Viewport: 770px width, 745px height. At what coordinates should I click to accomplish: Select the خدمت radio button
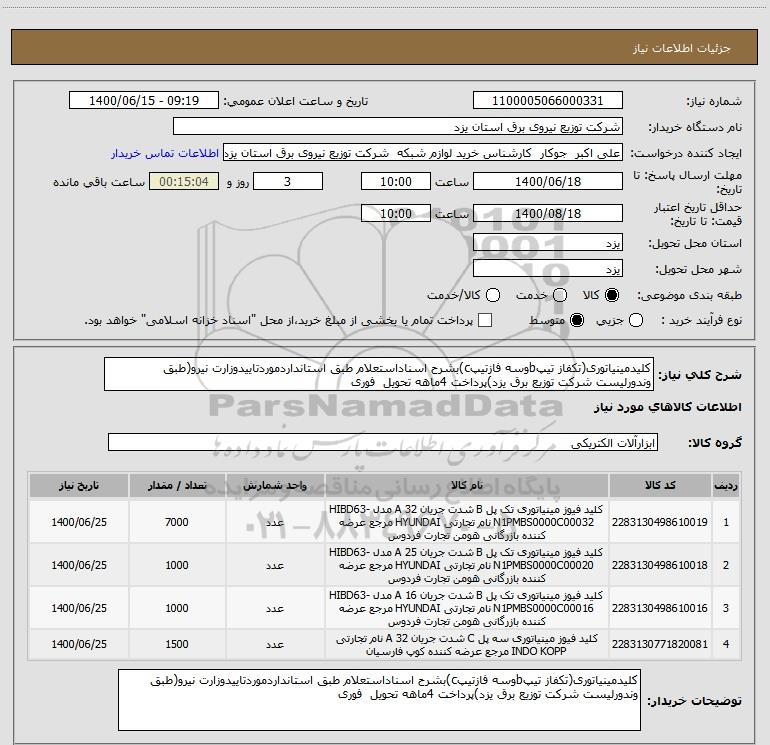click(560, 295)
